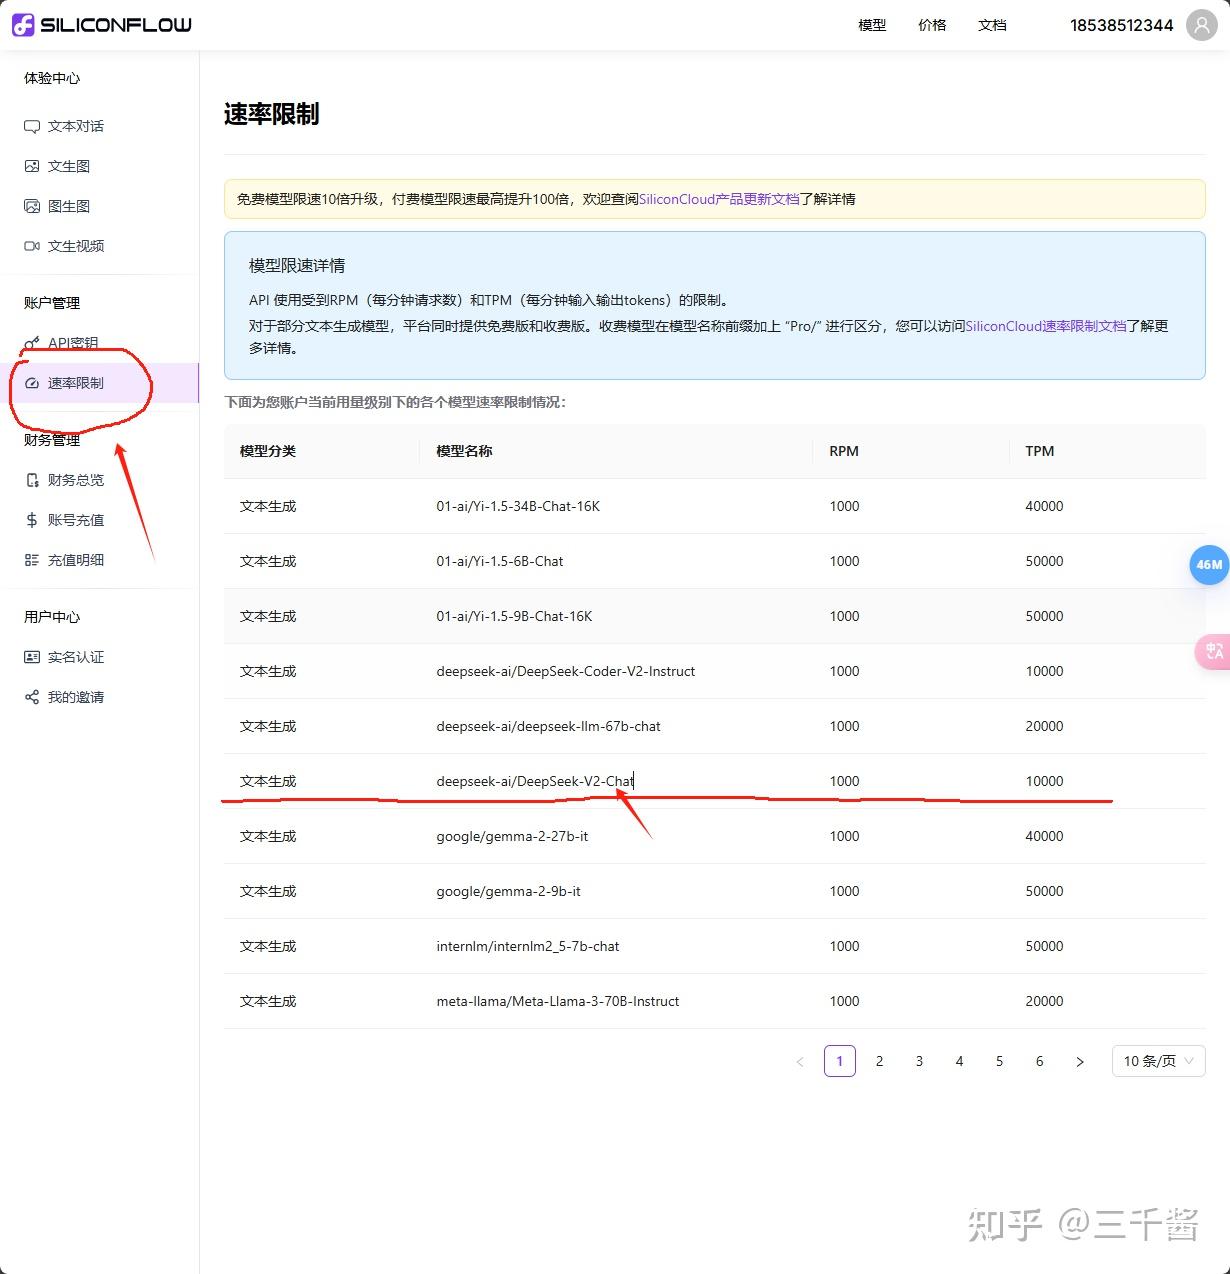The image size is (1230, 1274).
Task: Click the previous page arrow
Action: 799,1061
